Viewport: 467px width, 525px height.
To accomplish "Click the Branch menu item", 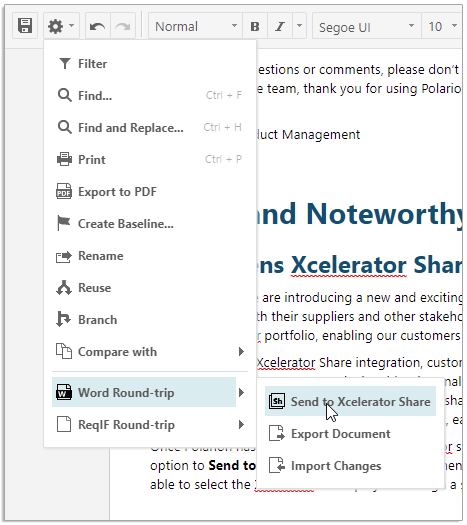I will click(150, 320).
